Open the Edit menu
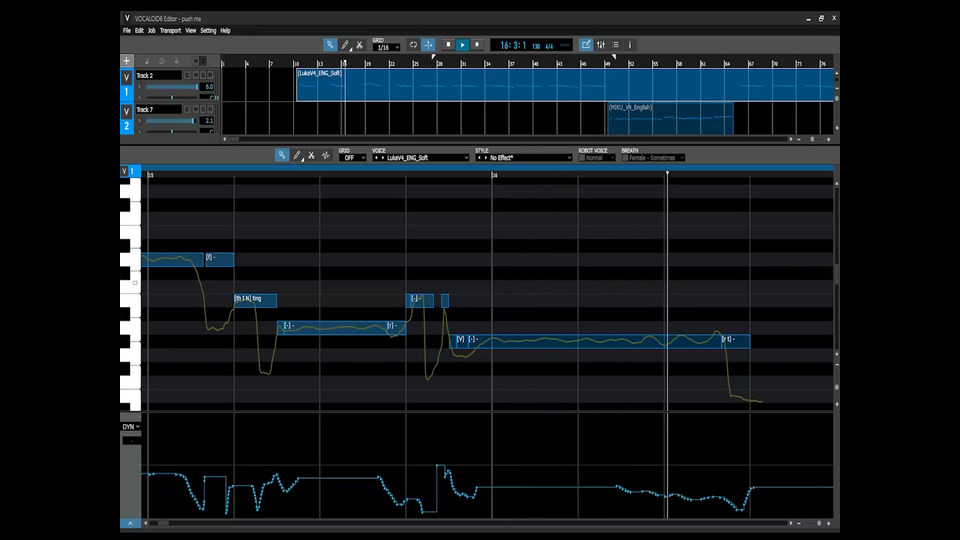The height and width of the screenshot is (540, 960). pos(139,31)
